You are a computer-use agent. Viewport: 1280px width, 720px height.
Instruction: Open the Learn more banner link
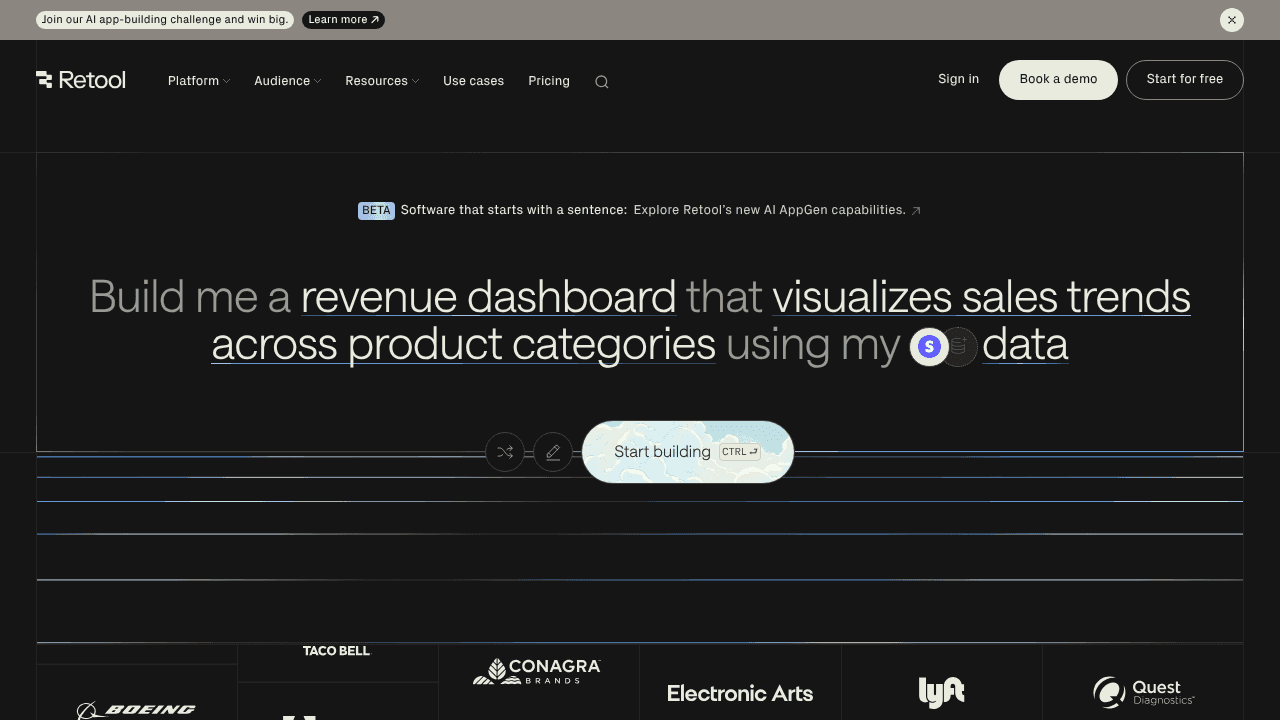343,20
